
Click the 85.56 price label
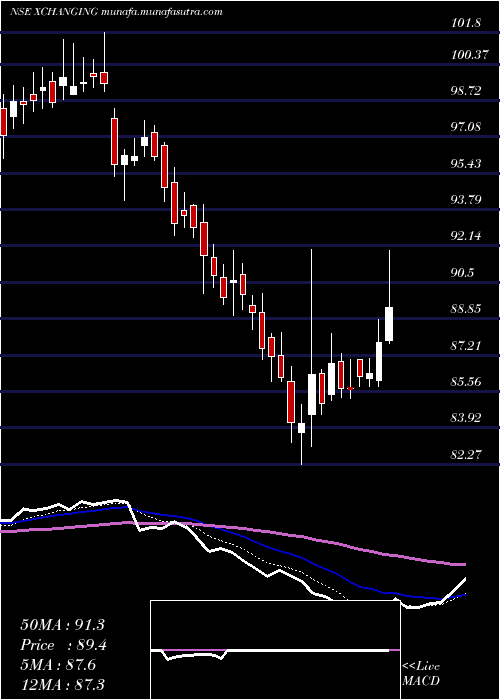click(466, 382)
